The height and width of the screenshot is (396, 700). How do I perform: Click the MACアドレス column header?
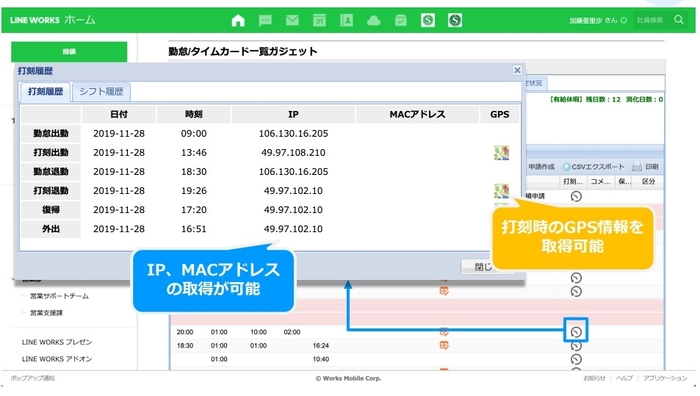(417, 114)
